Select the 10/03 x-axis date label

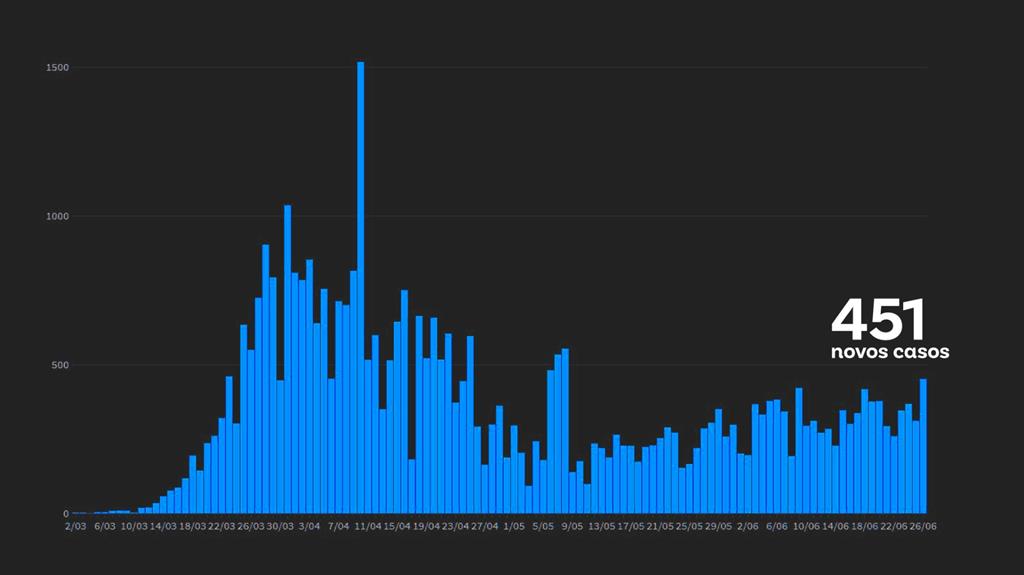pyautogui.click(x=134, y=526)
